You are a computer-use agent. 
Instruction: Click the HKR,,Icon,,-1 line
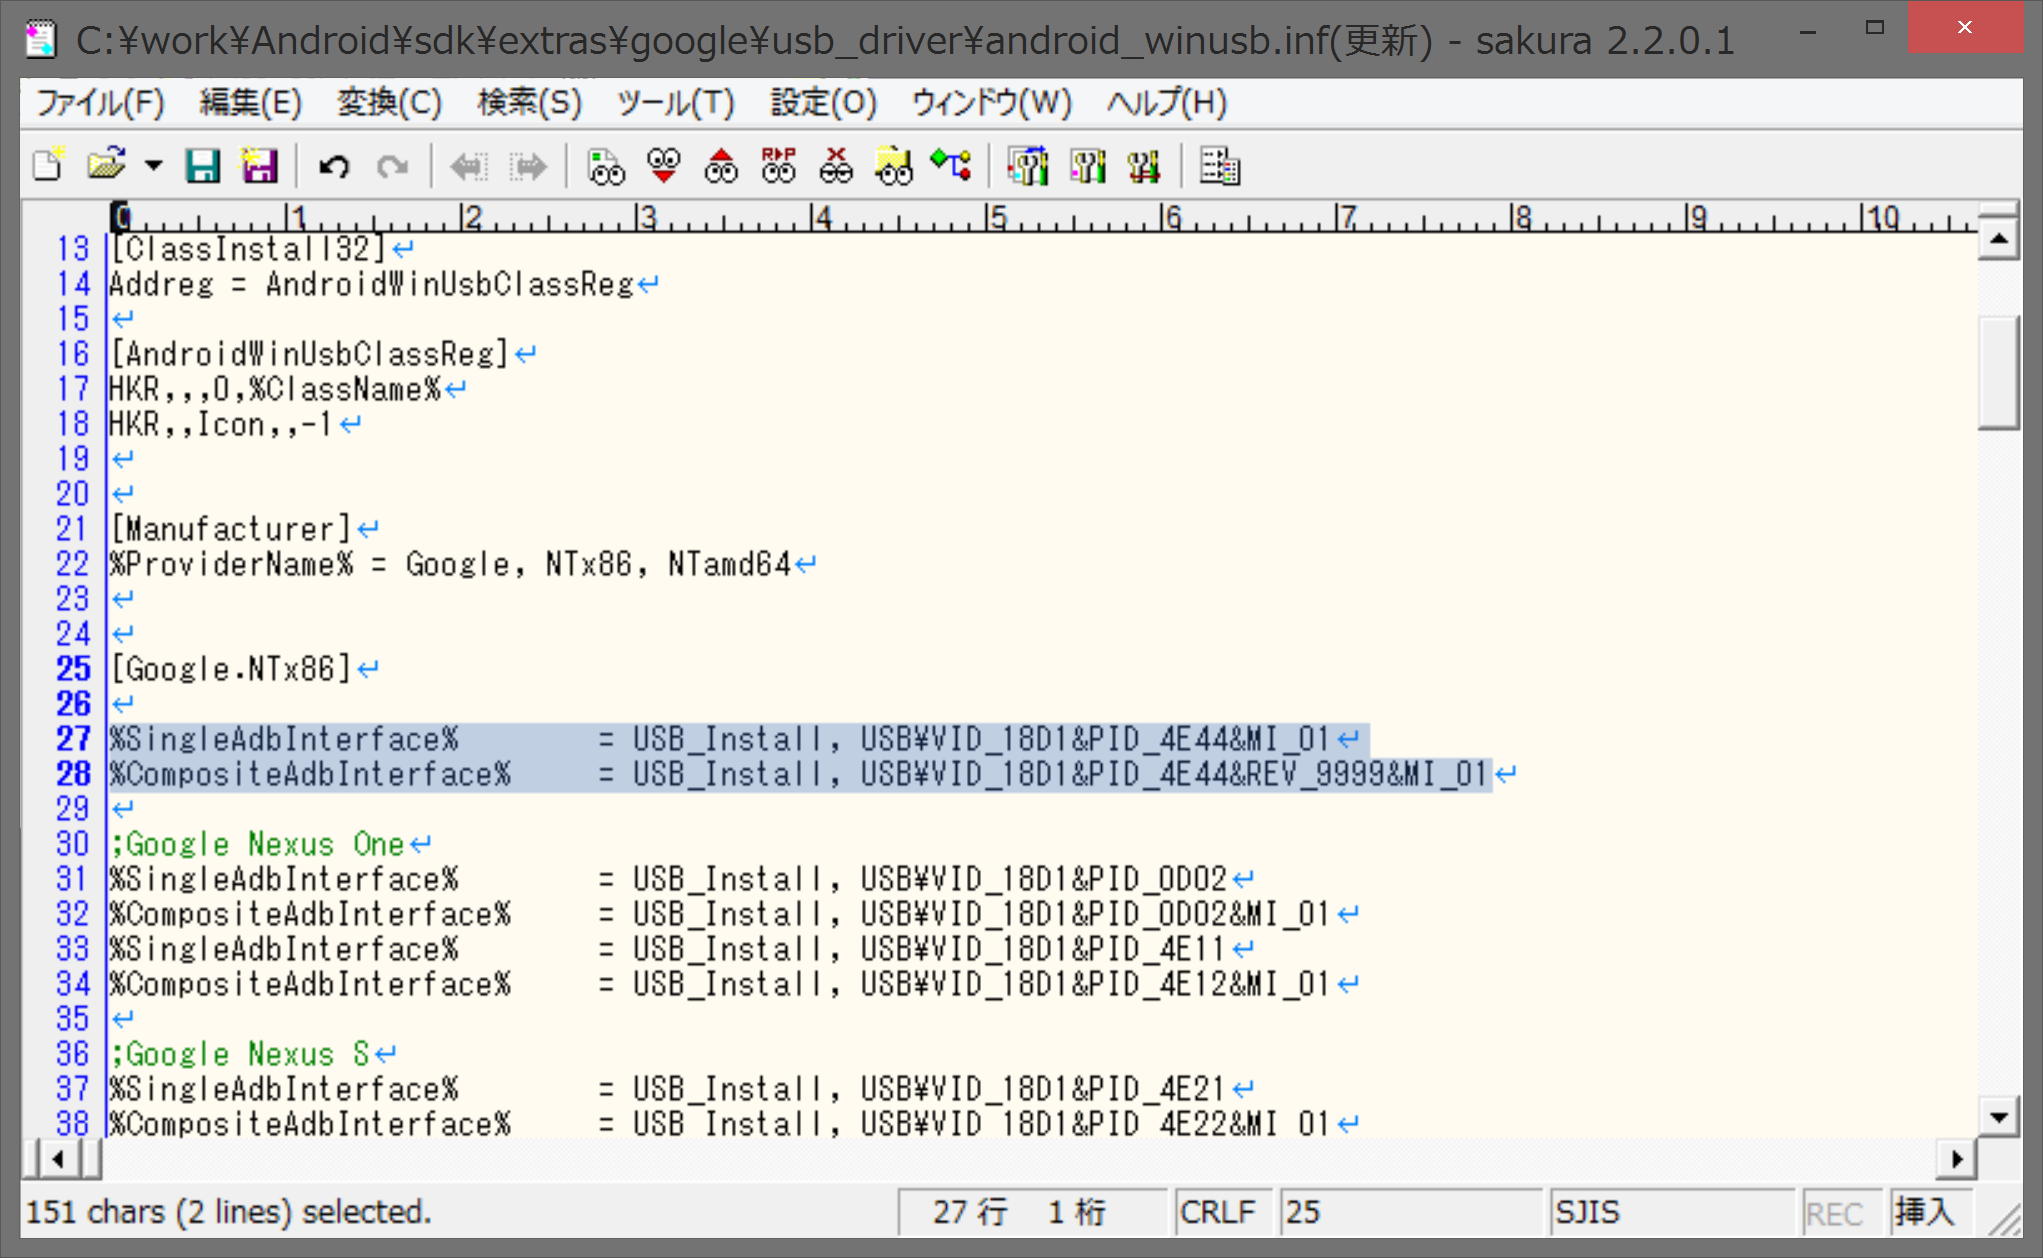221,424
